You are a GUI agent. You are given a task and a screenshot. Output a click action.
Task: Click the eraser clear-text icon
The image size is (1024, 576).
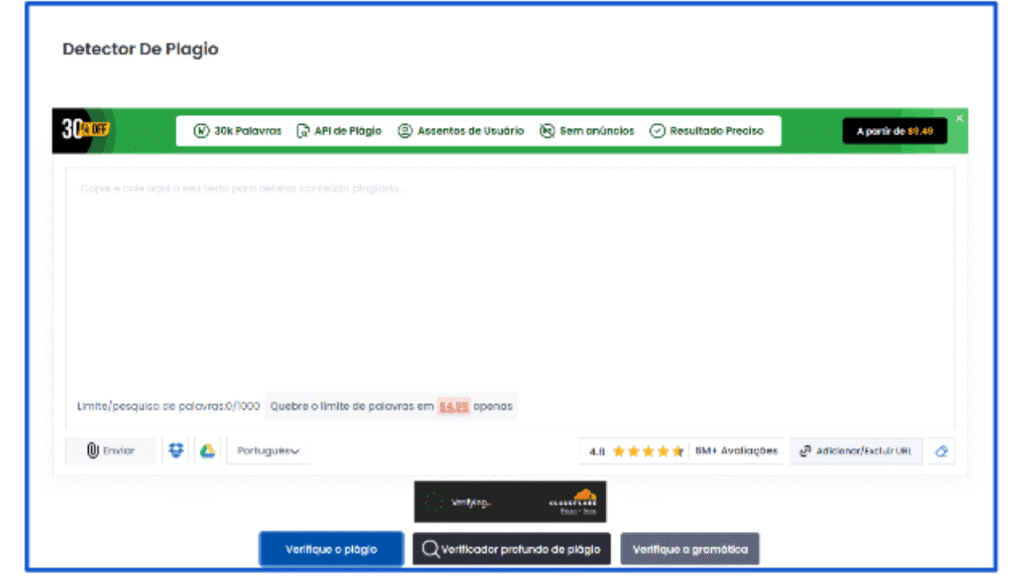[x=941, y=451]
